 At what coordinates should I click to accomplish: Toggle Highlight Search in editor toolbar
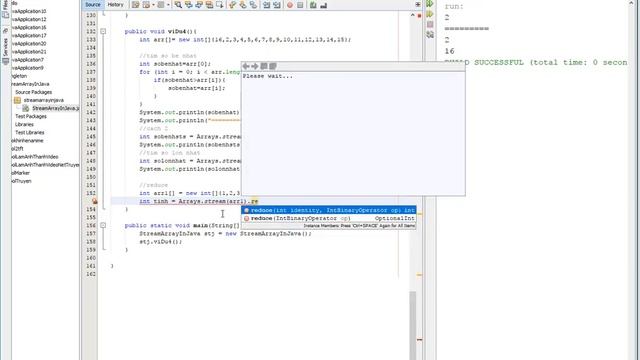click(x=209, y=5)
